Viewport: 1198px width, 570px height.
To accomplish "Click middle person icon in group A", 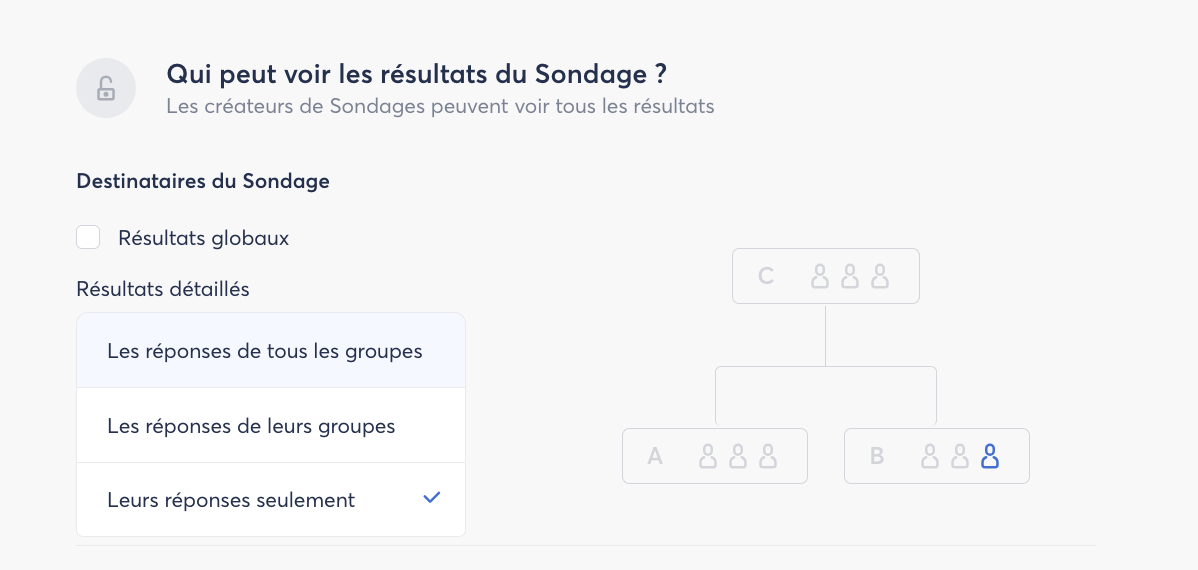I will [738, 457].
